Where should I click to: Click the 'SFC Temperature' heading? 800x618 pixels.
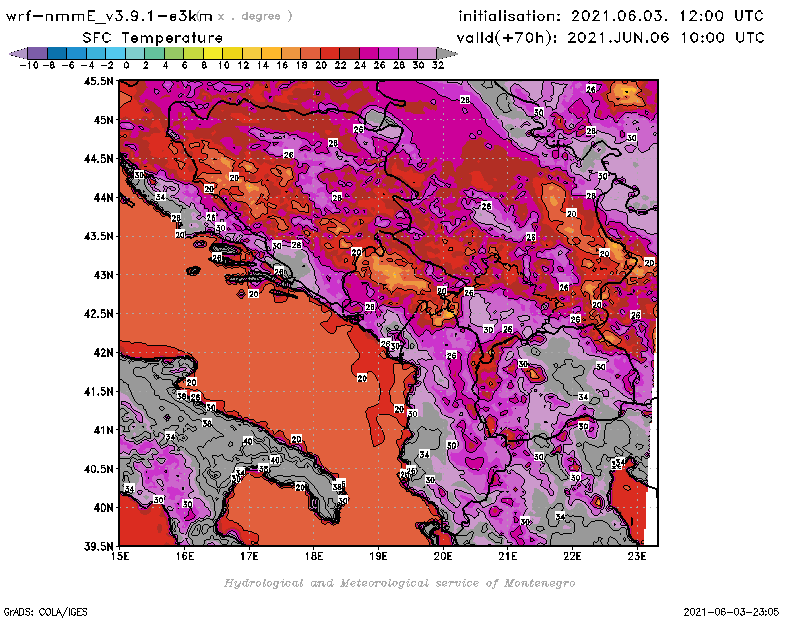tap(153, 38)
